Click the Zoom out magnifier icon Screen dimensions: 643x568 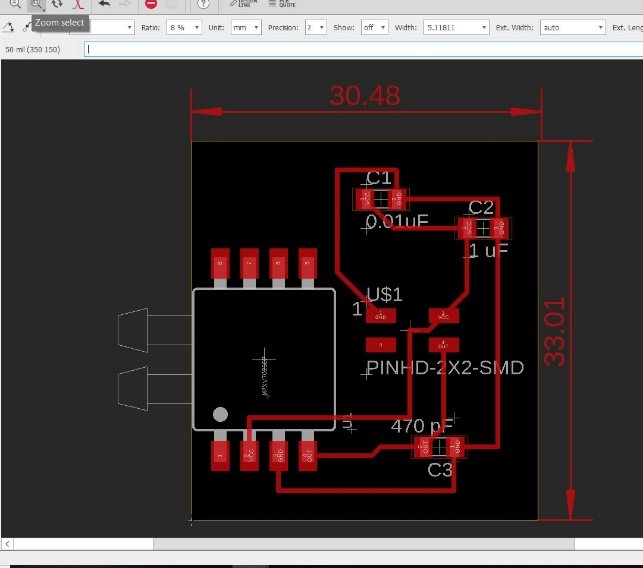tap(15, 4)
